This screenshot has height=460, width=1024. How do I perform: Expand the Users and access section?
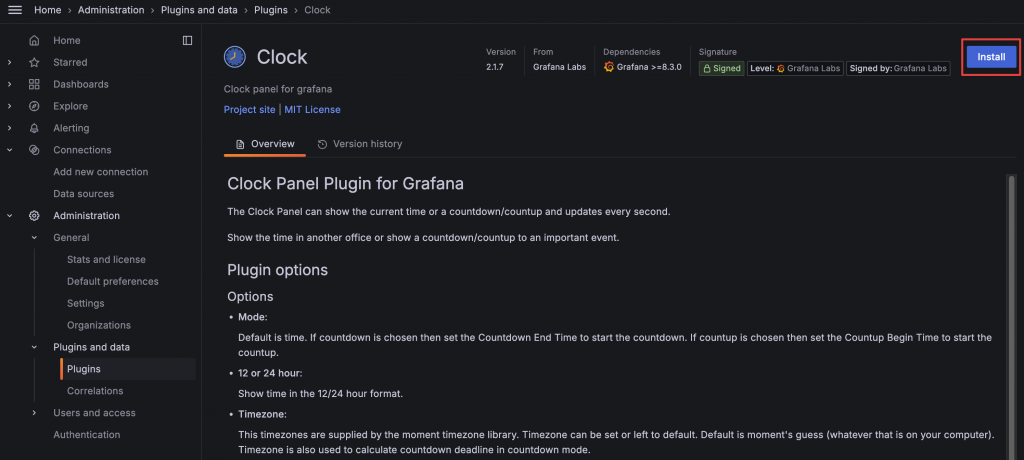[x=34, y=413]
